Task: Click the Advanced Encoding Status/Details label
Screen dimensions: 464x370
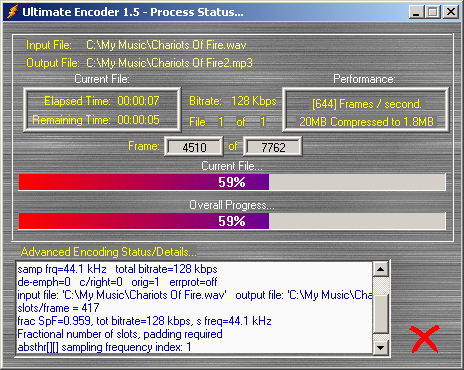Action: (x=108, y=252)
